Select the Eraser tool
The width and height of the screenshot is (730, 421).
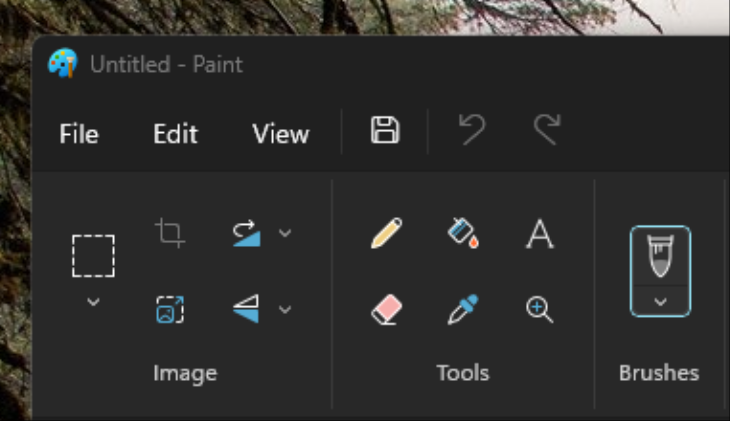pyautogui.click(x=386, y=309)
